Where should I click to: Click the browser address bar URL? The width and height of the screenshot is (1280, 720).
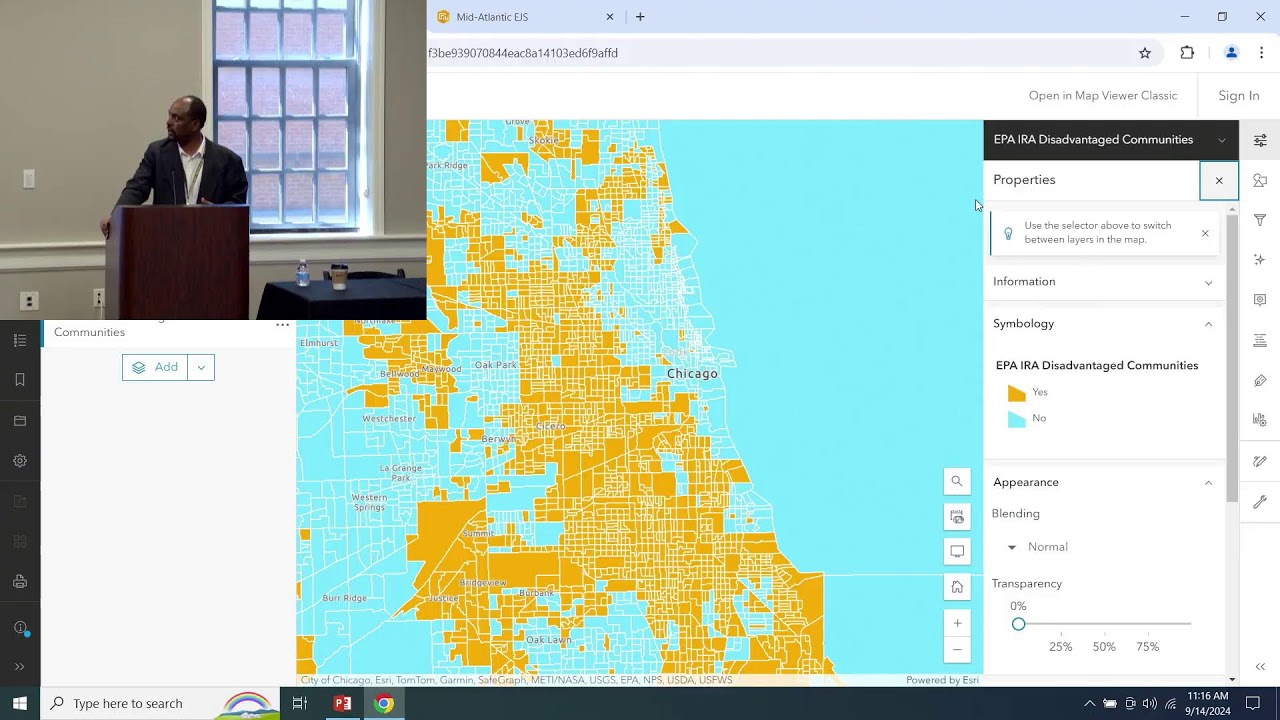coord(523,53)
